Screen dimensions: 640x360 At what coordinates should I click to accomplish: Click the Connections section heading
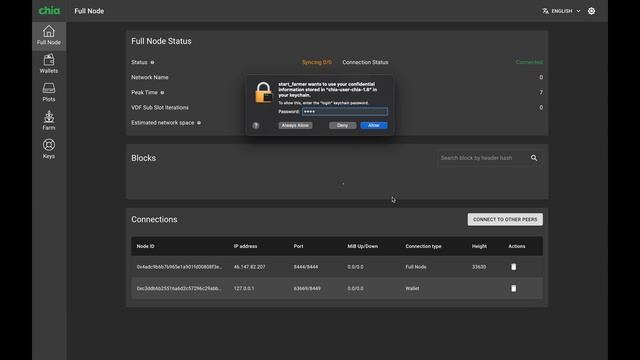tap(154, 220)
